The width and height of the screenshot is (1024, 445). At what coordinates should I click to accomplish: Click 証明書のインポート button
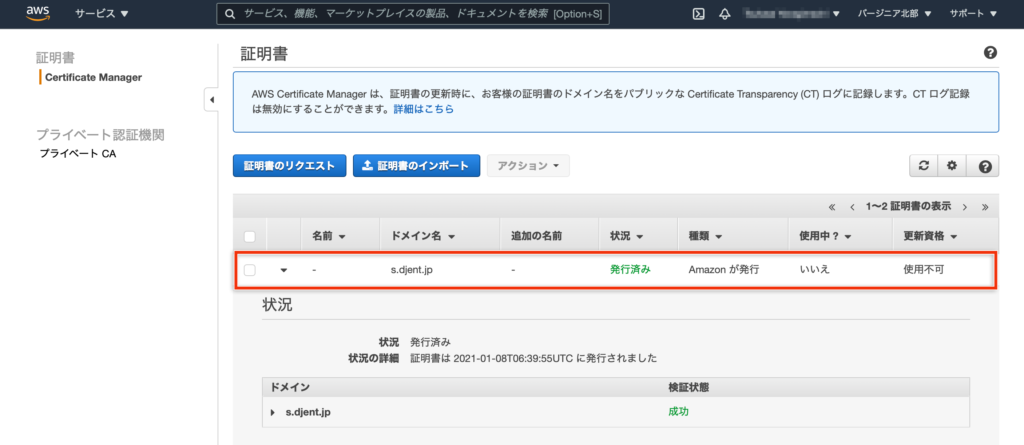417,166
